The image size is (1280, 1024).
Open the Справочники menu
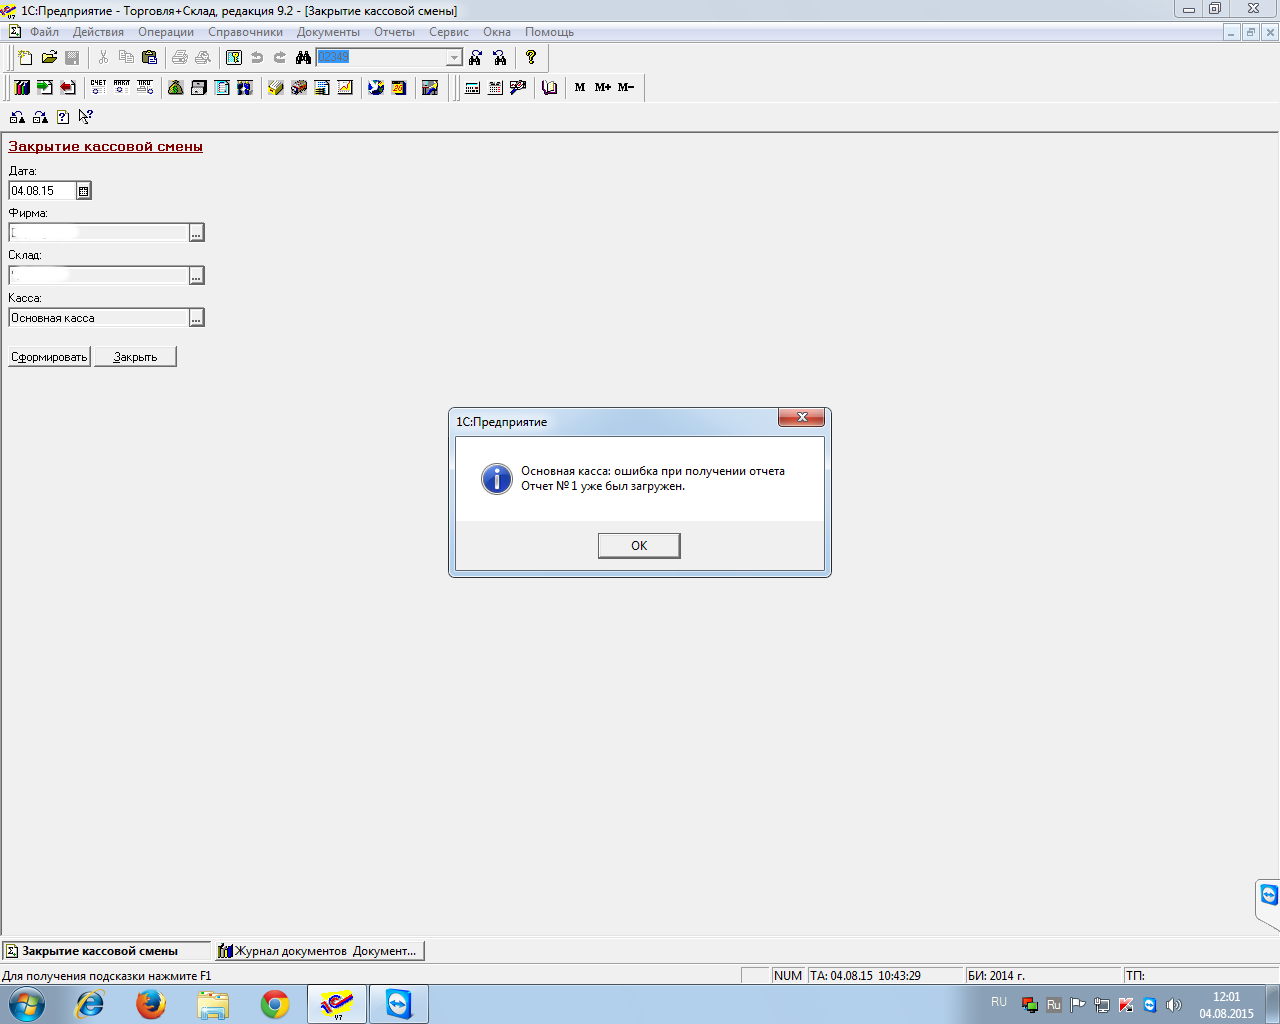[x=245, y=32]
